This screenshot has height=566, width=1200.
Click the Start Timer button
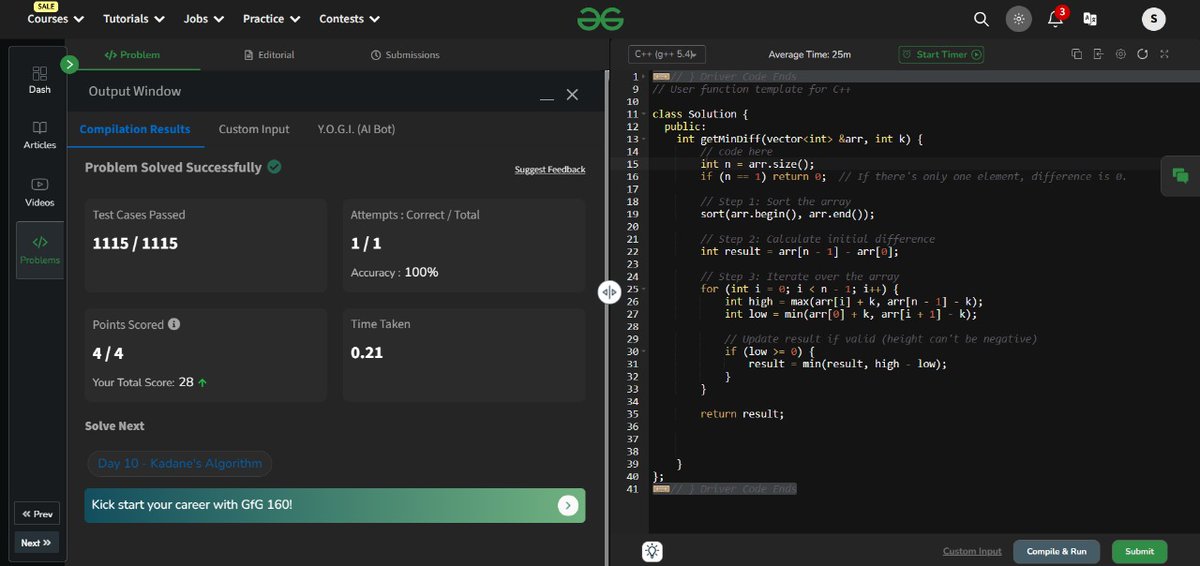941,55
